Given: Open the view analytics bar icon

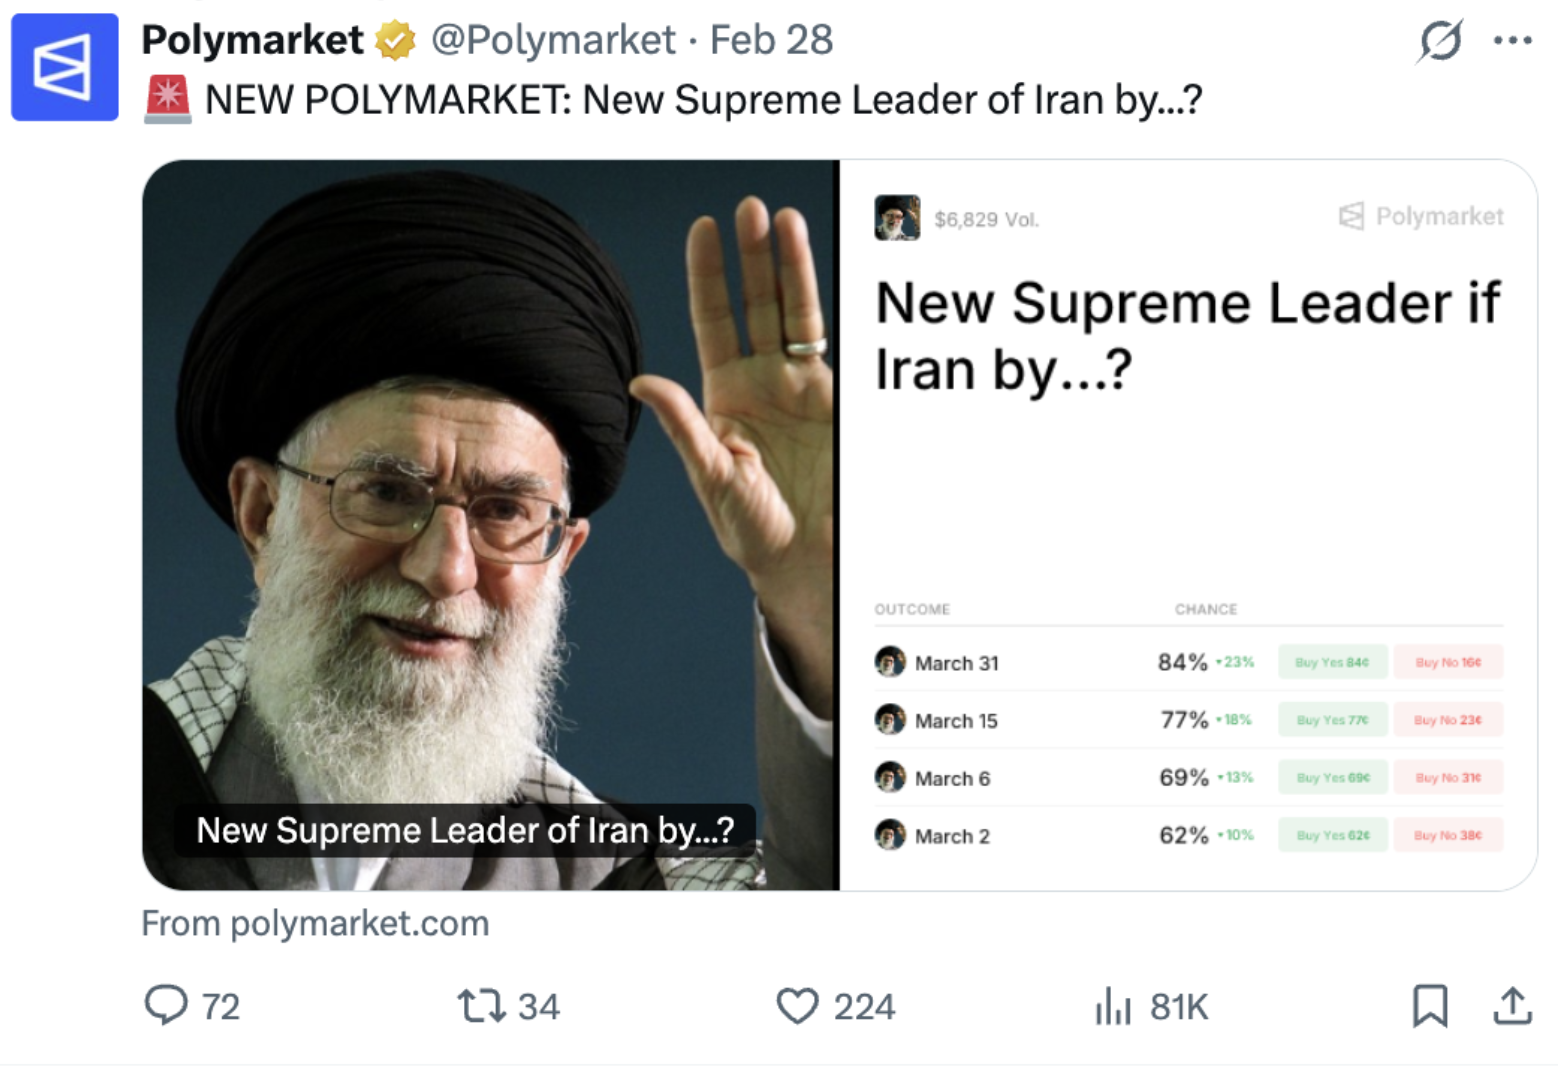Looking at the screenshot, I should [1112, 1005].
